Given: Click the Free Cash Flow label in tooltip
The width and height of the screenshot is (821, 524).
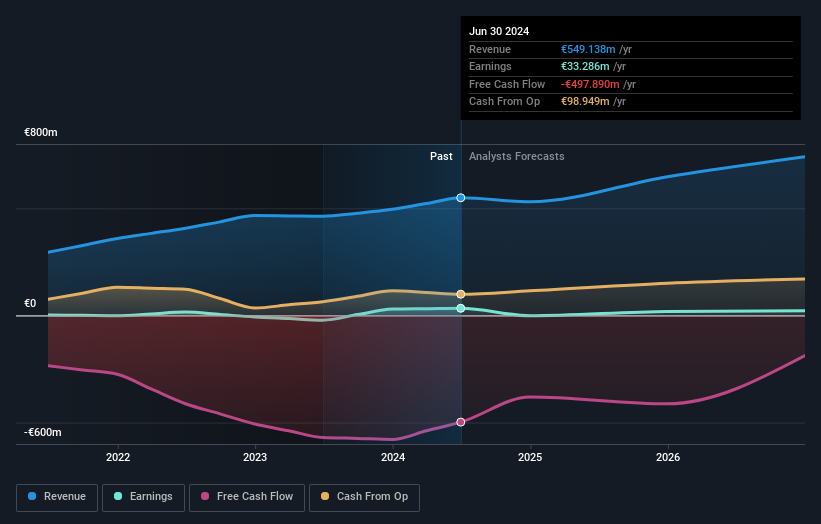Looking at the screenshot, I should click(x=507, y=84).
